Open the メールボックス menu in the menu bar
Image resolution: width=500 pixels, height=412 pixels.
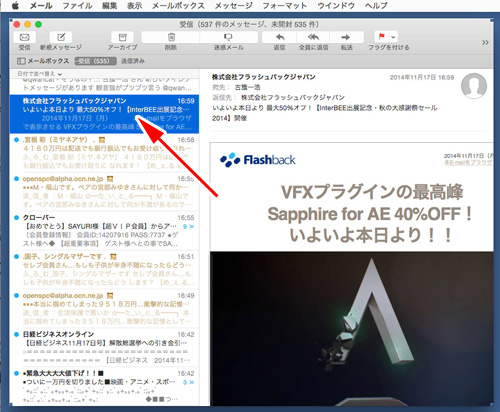coord(178,6)
